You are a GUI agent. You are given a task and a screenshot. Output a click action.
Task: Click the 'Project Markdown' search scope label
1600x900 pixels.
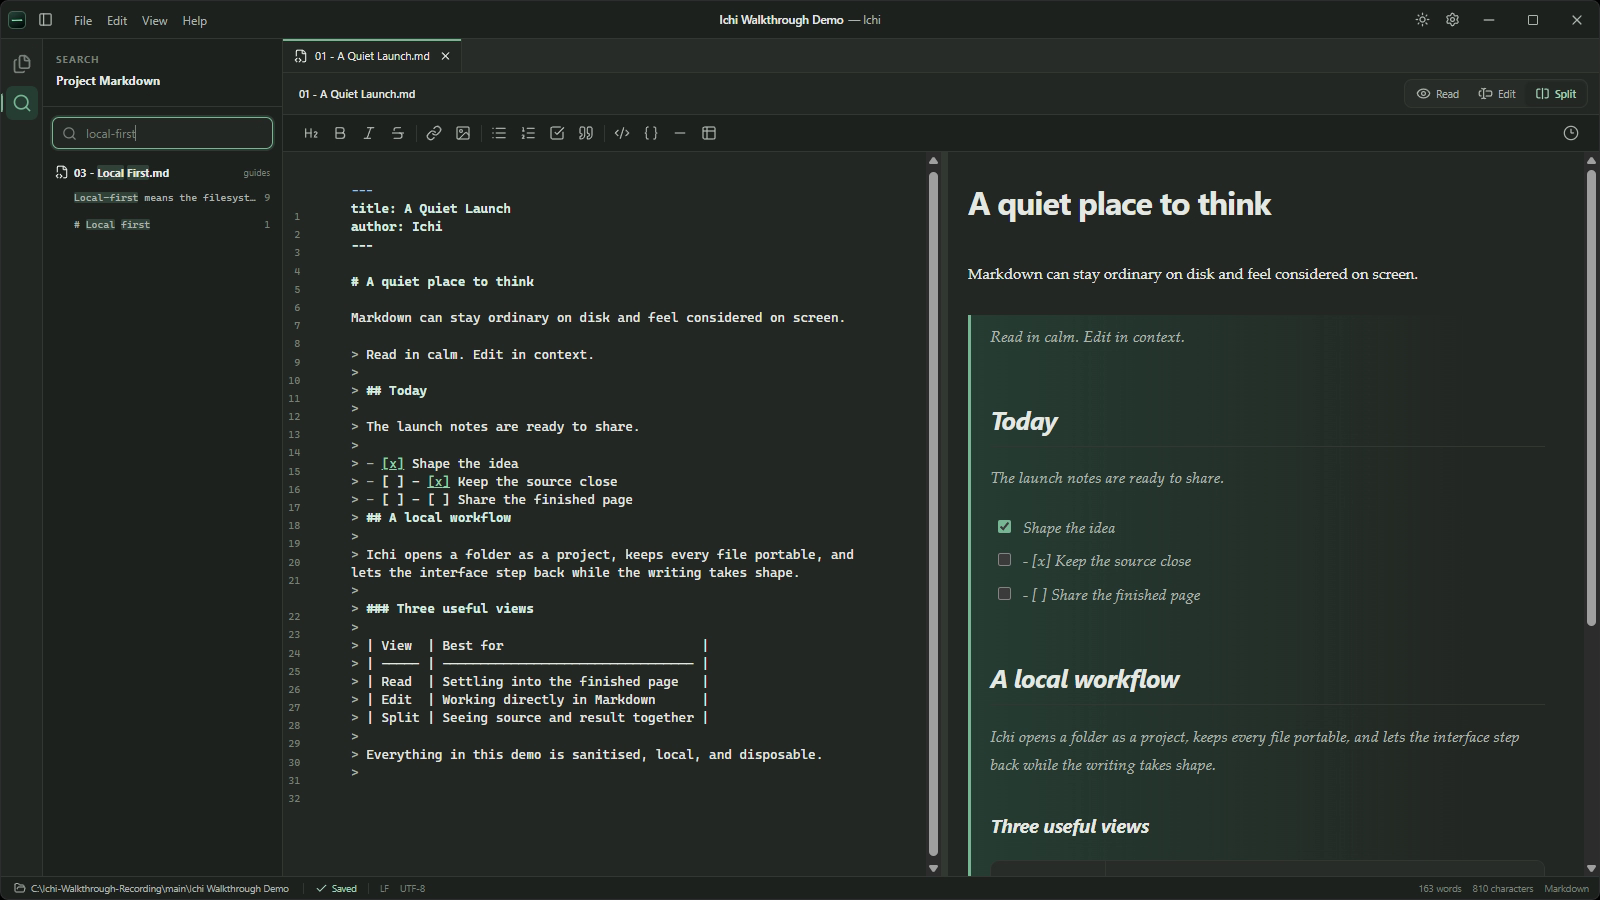[108, 81]
